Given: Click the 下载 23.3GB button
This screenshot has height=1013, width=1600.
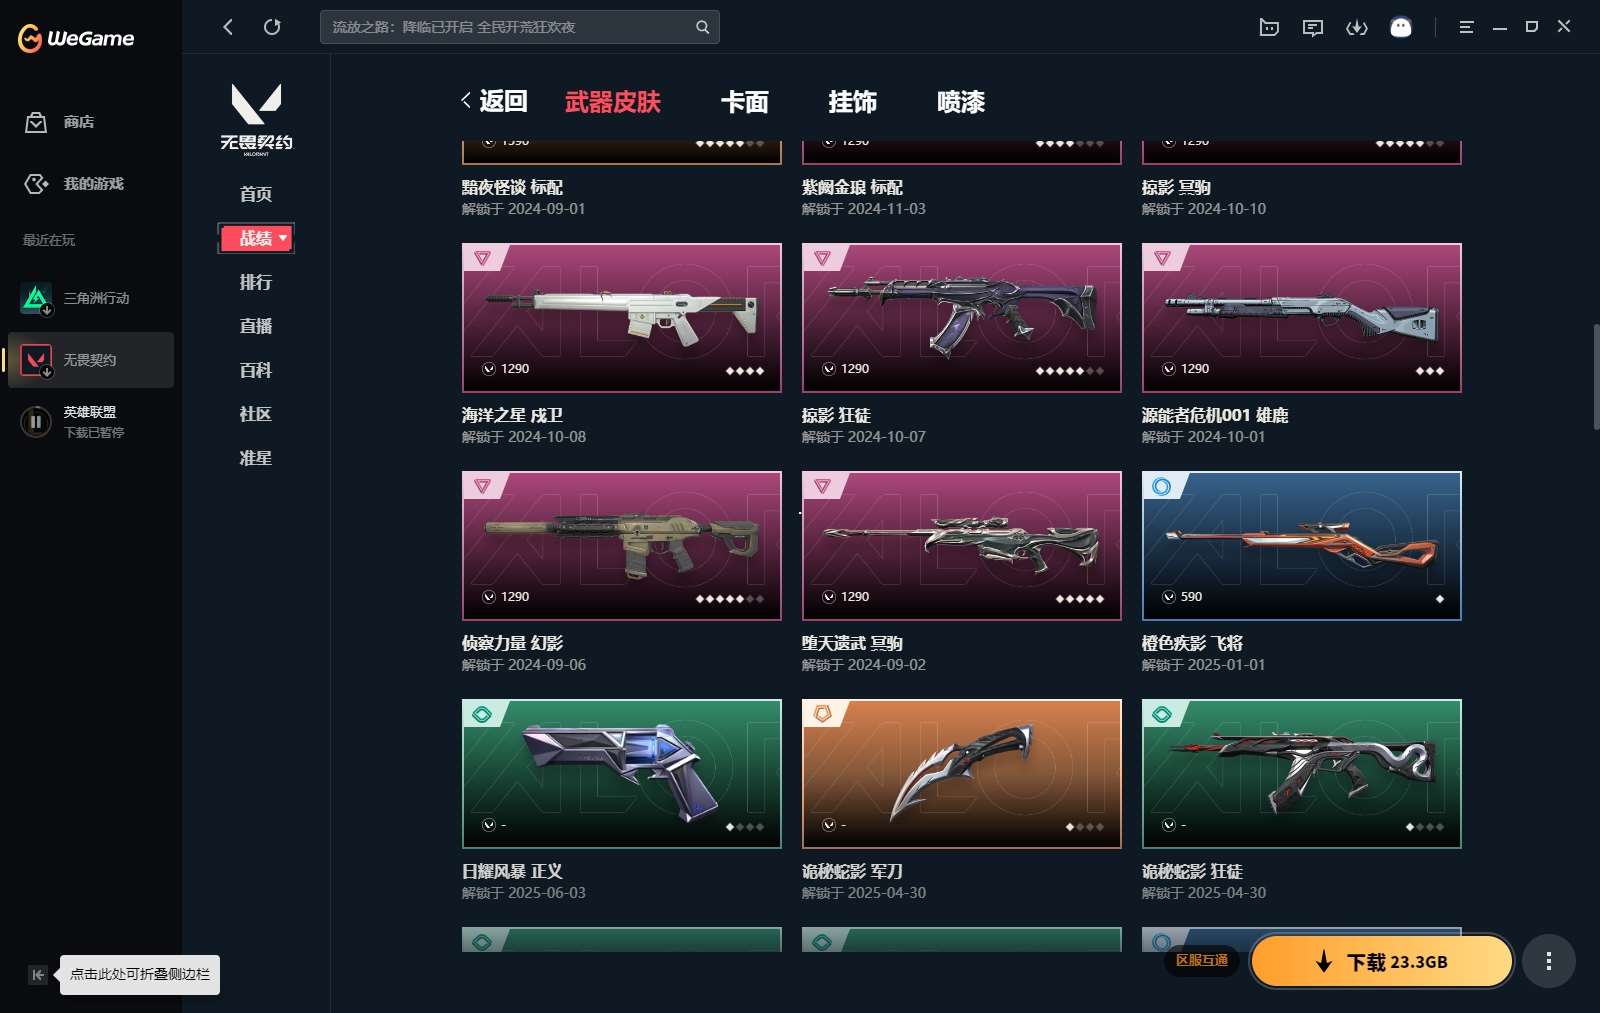Looking at the screenshot, I should click(x=1382, y=961).
